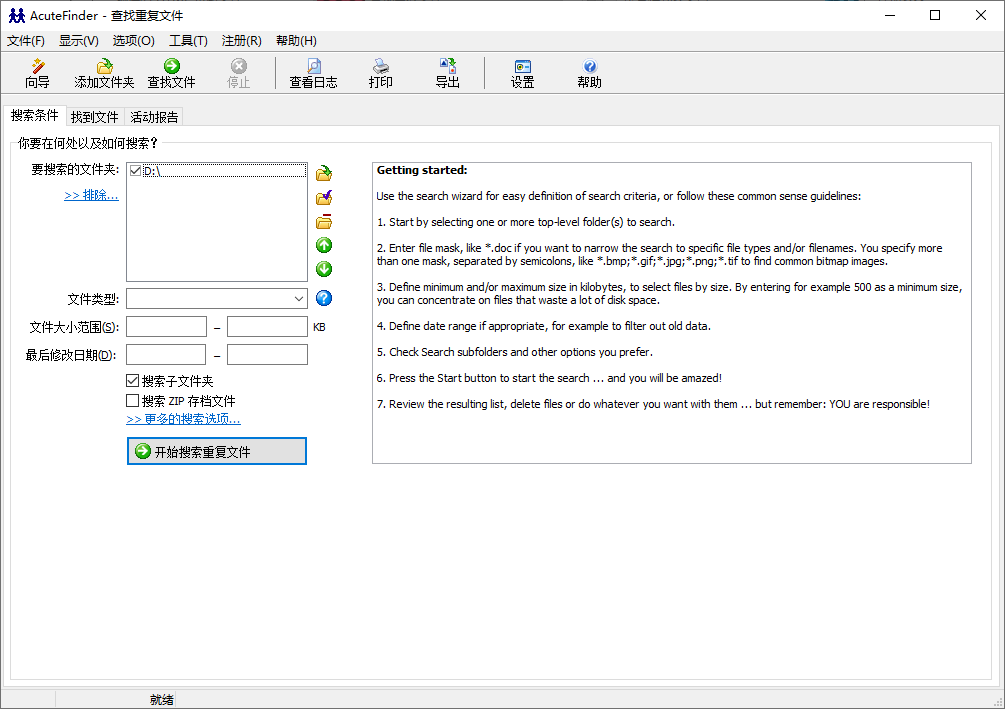Image resolution: width=1005 pixels, height=709 pixels.
Task: Expand the 文件类型 dropdown
Action: (x=299, y=298)
